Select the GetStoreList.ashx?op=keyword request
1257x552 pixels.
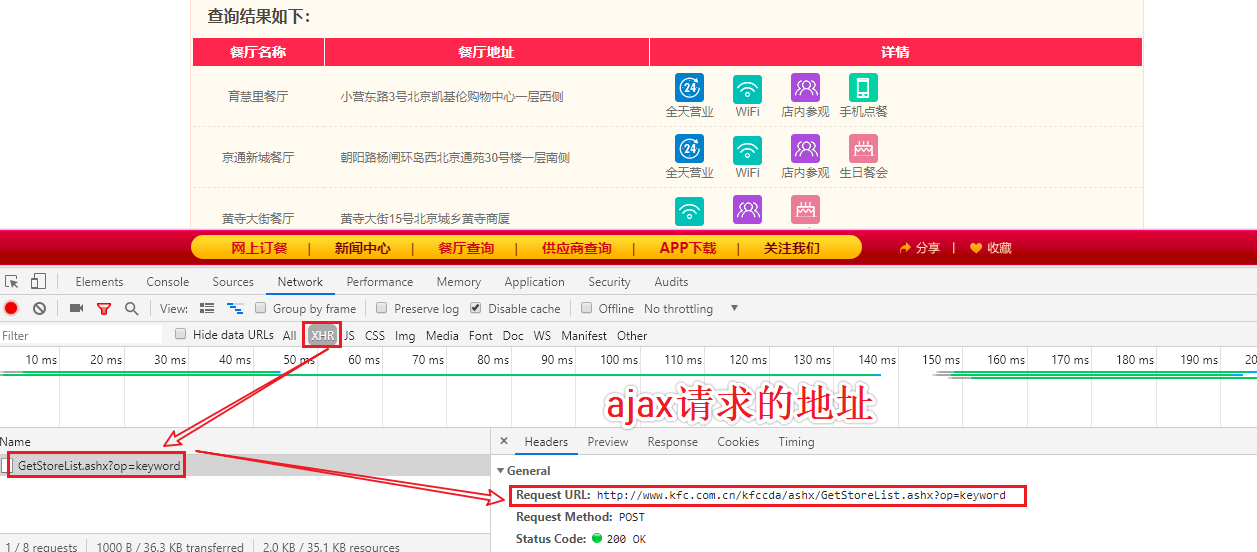click(x=99, y=466)
